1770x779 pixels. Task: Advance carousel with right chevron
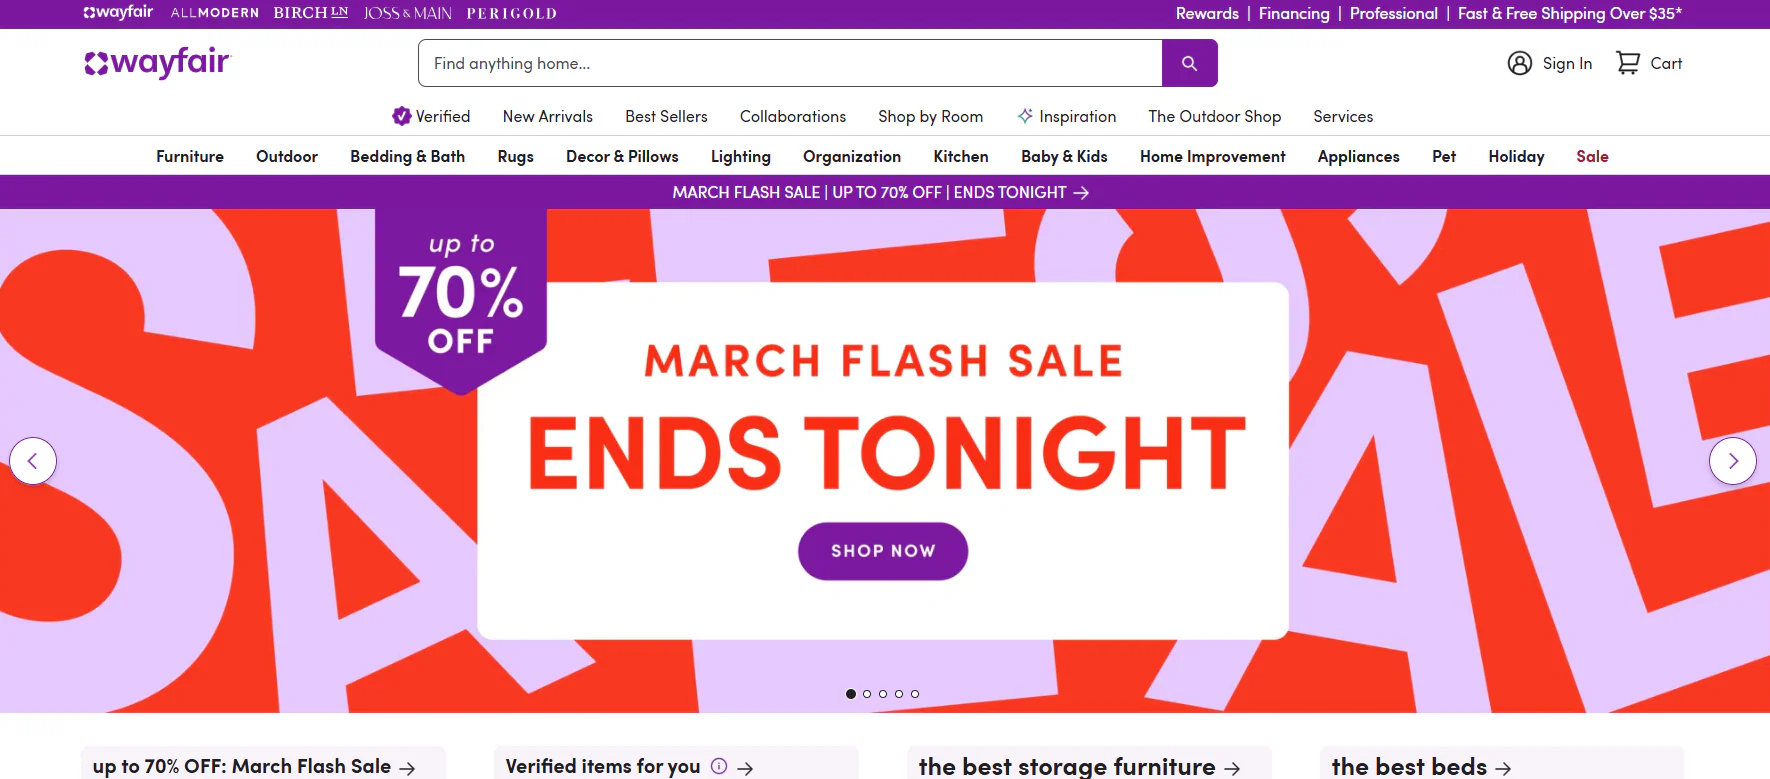pos(1733,461)
